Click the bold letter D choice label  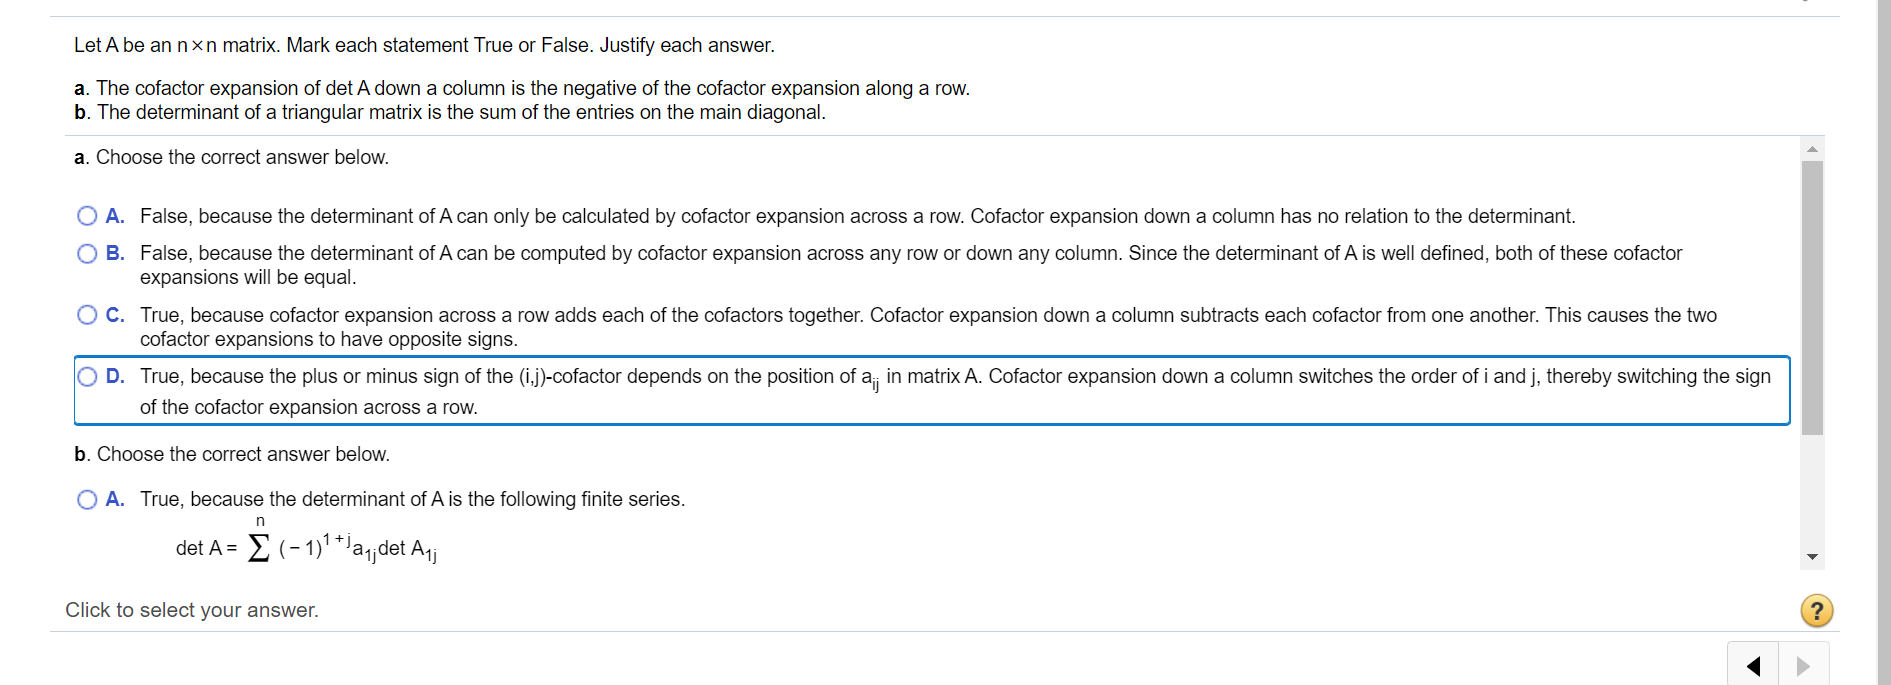coord(115,376)
